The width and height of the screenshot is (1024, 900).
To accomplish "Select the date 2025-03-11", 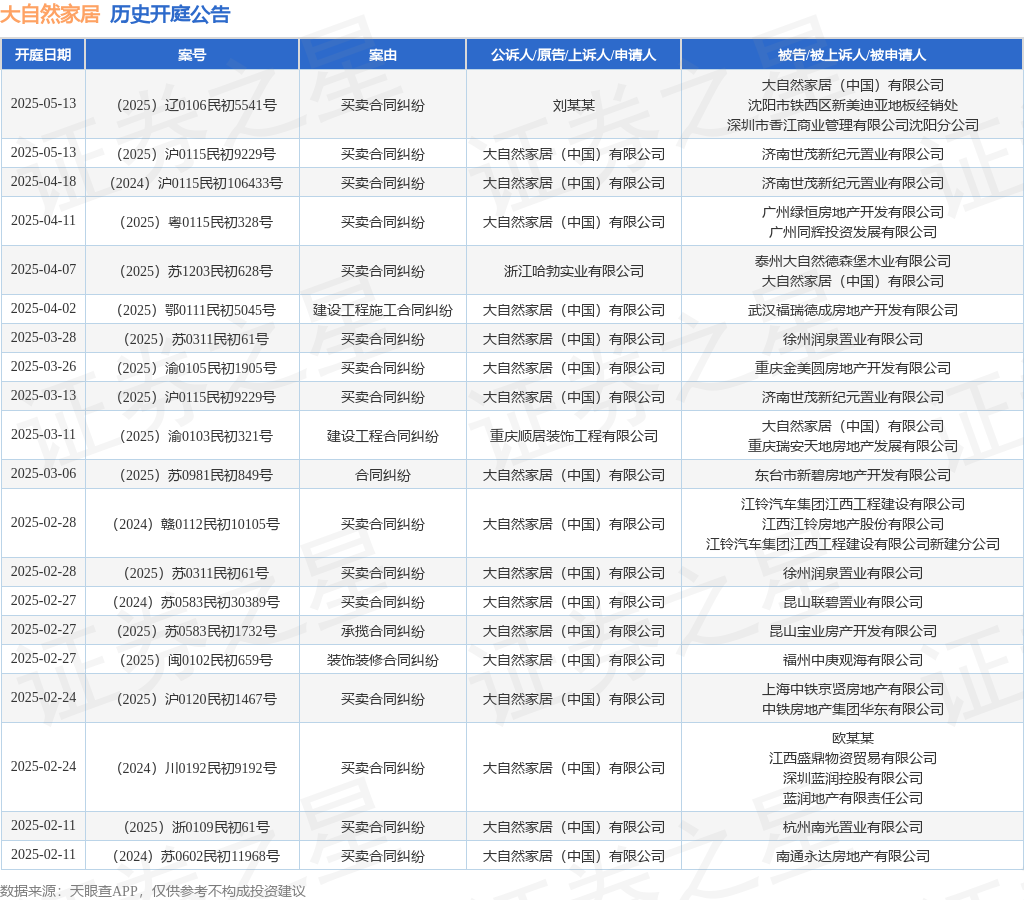I will [43, 435].
